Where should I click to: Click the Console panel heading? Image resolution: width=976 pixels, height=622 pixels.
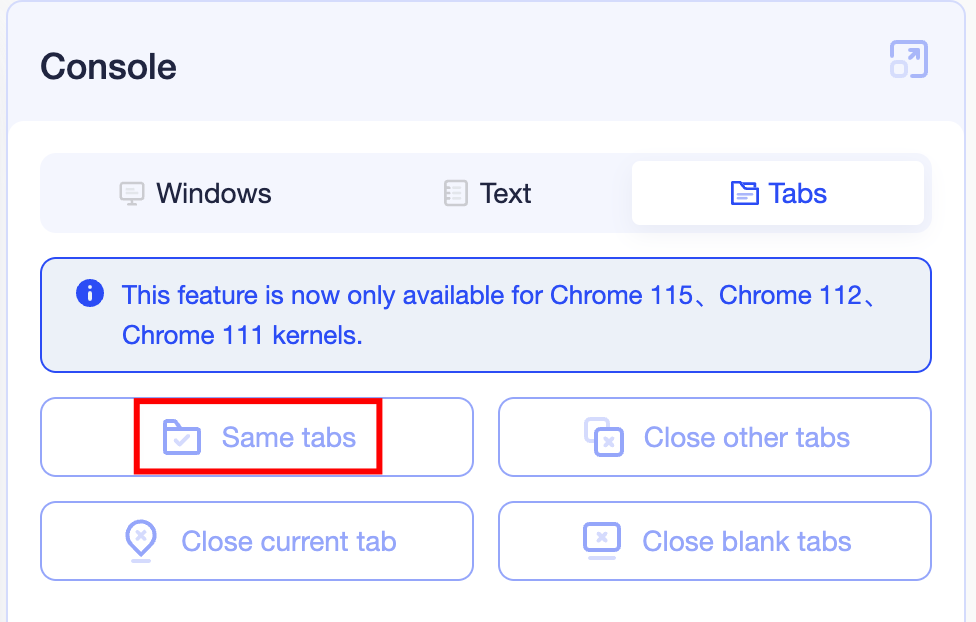108,67
